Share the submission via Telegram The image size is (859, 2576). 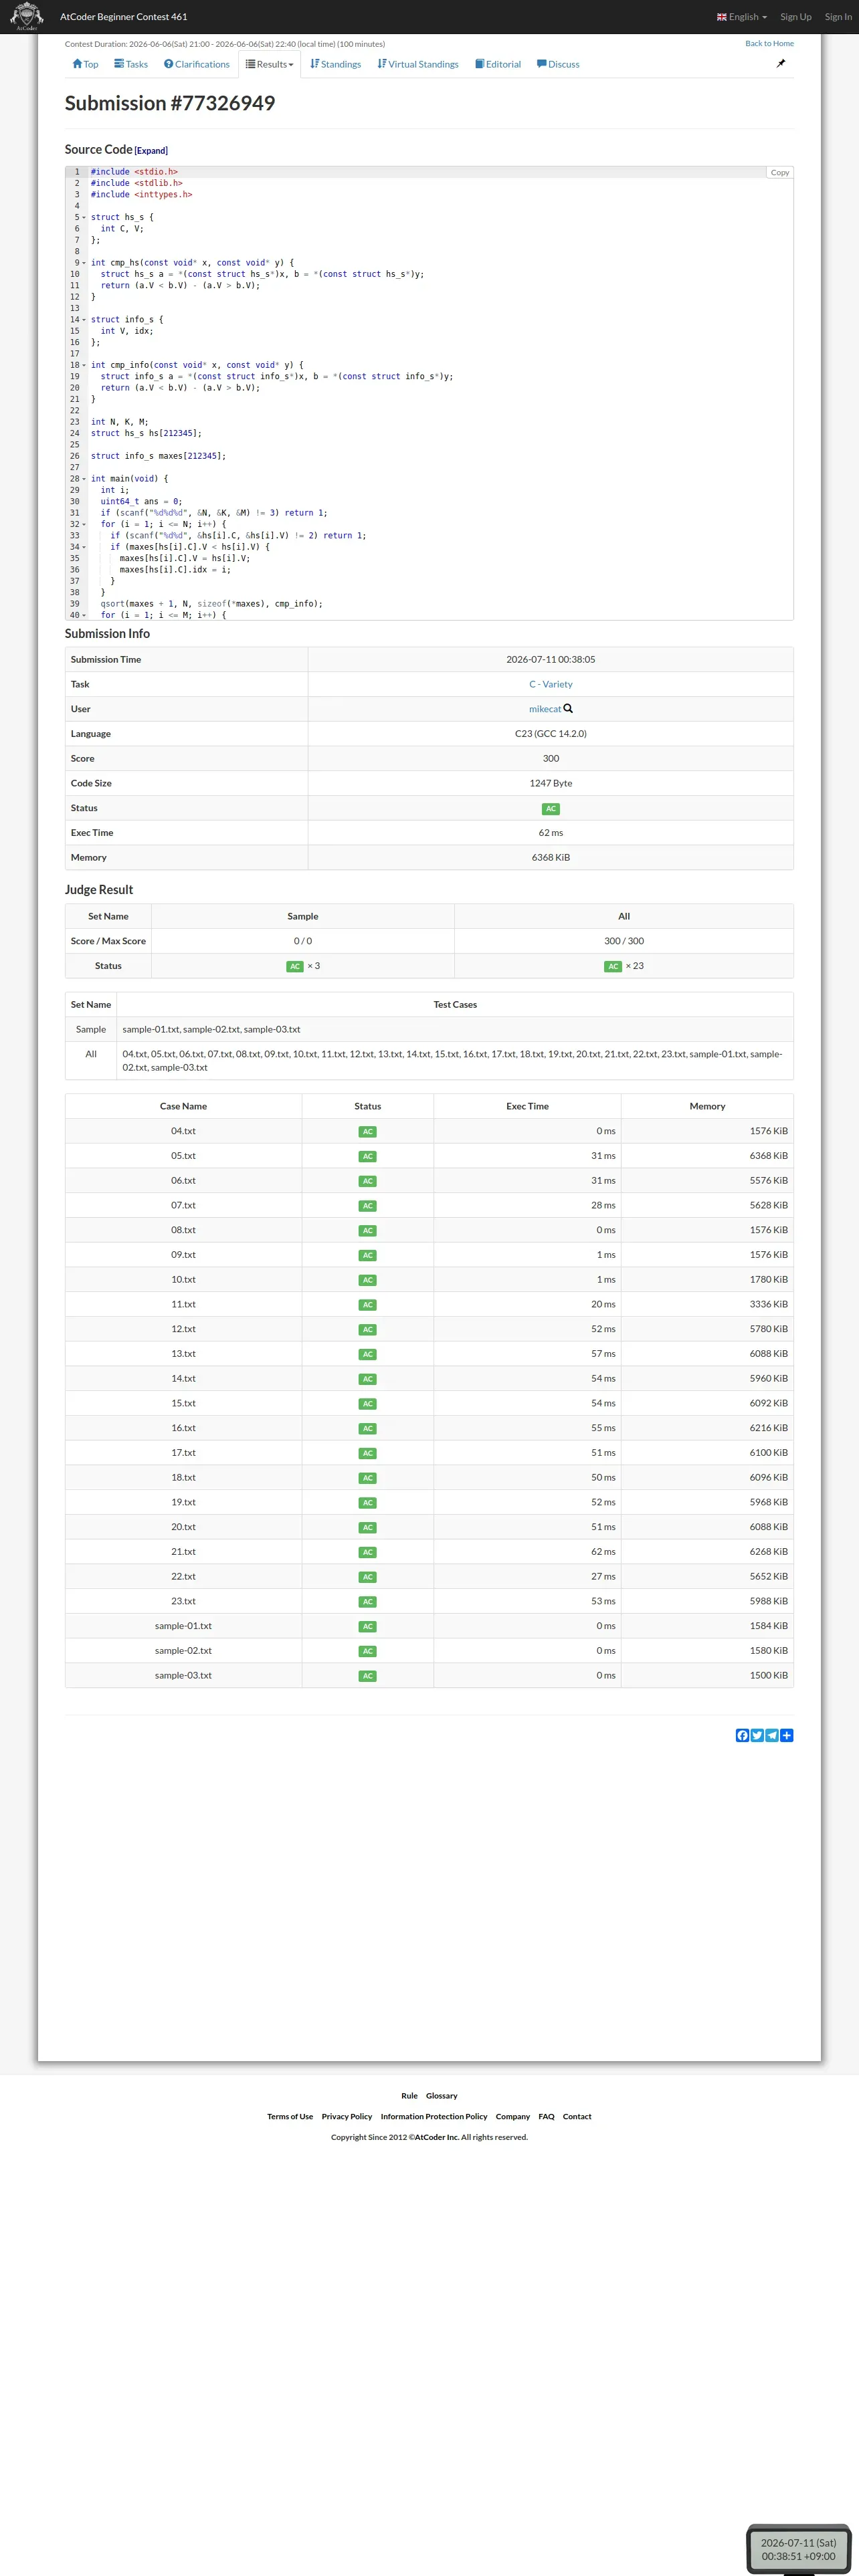click(772, 1735)
